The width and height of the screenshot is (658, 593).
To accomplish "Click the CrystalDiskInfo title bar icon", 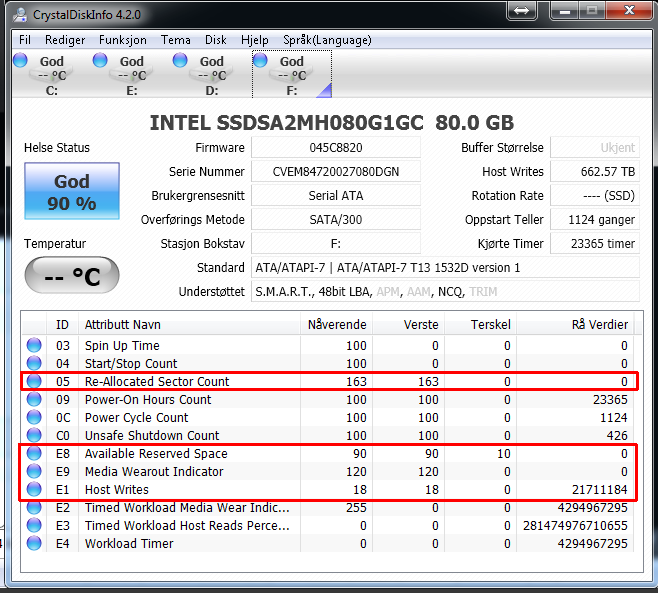I will (x=20, y=15).
